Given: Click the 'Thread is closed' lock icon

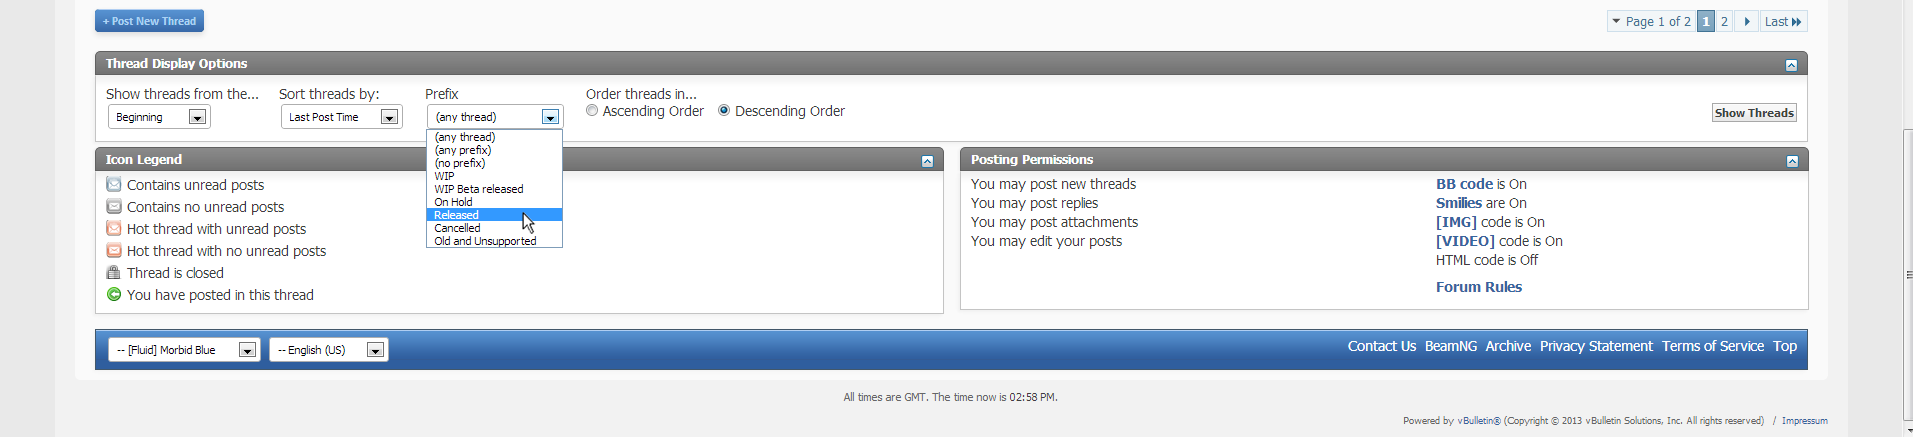Looking at the screenshot, I should pos(114,272).
